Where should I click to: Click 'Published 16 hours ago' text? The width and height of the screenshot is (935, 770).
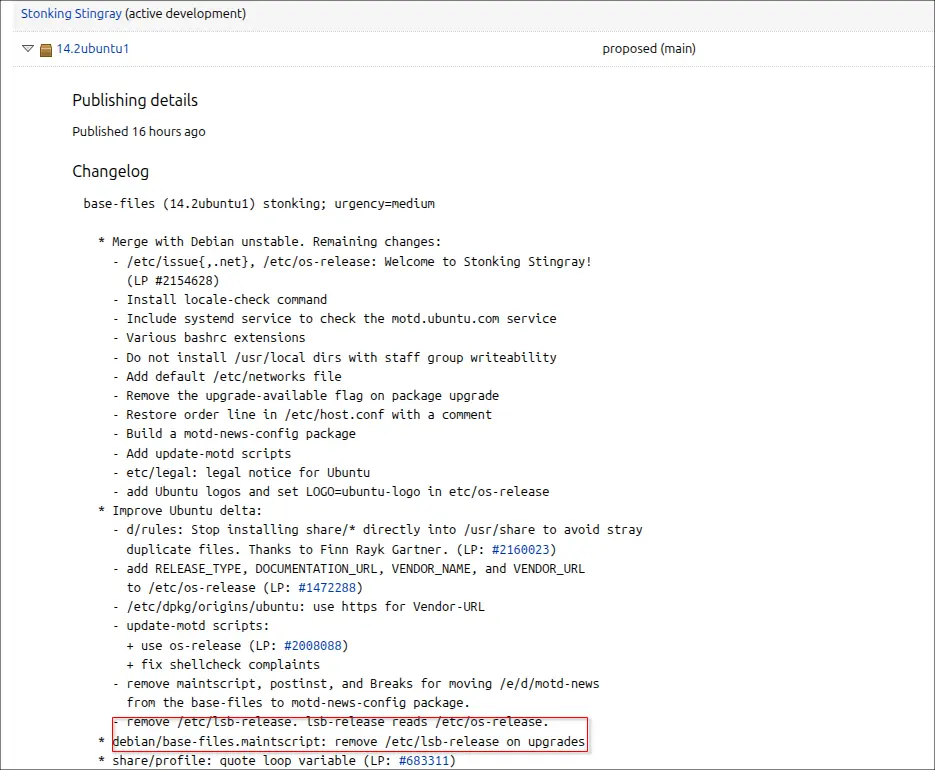pyautogui.click(x=138, y=131)
